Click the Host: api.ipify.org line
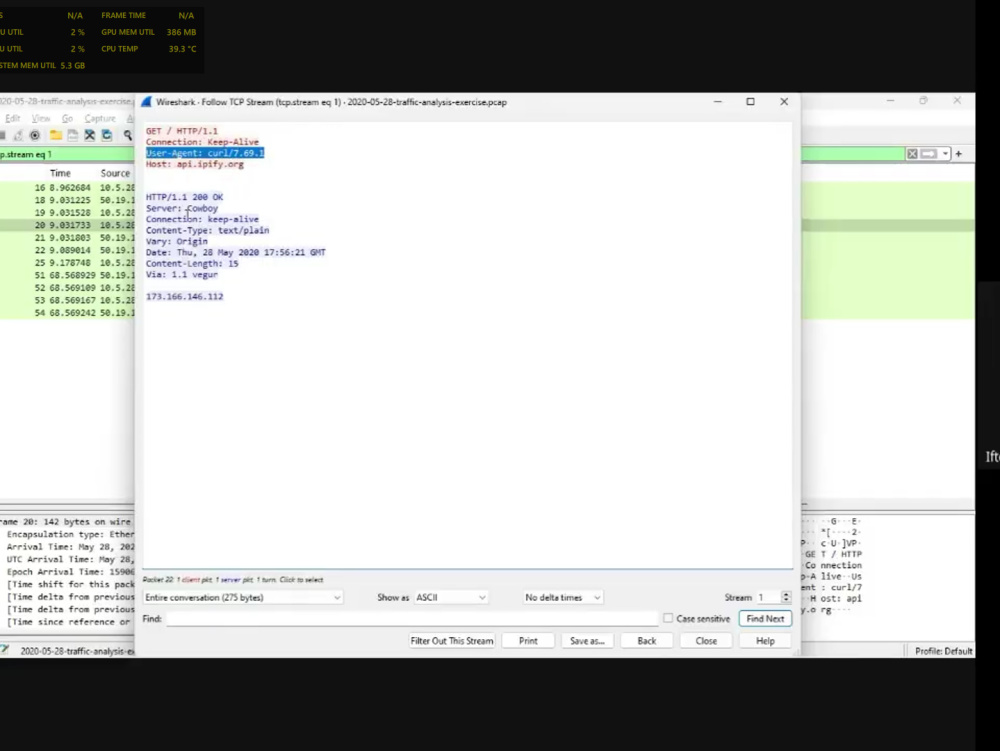The width and height of the screenshot is (1000, 751). [195, 164]
